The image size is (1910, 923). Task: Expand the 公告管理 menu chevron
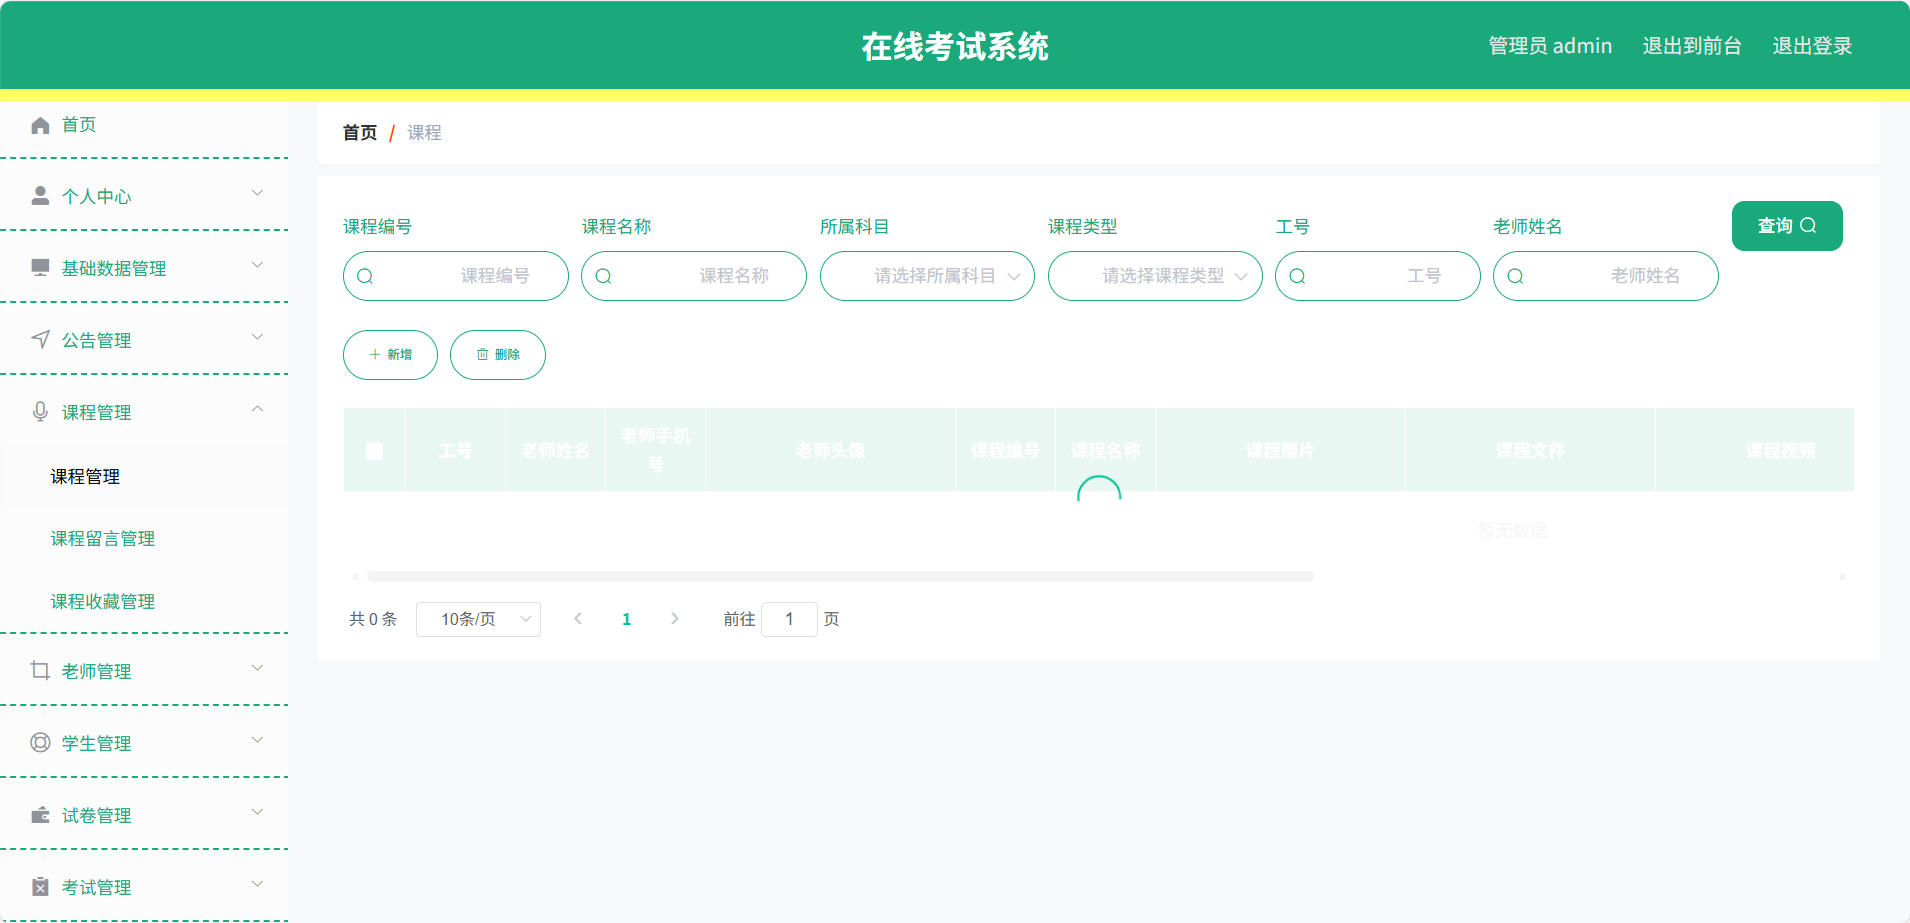click(x=257, y=337)
